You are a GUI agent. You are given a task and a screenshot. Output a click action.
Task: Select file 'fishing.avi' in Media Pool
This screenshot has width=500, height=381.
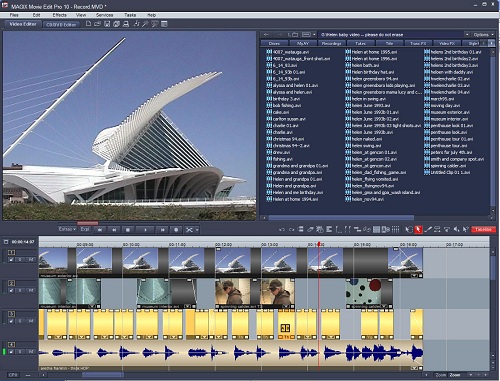click(283, 159)
